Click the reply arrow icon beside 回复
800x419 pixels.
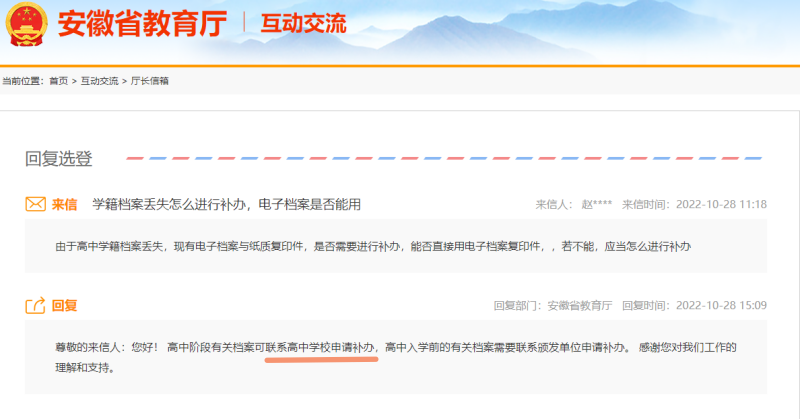click(x=35, y=305)
